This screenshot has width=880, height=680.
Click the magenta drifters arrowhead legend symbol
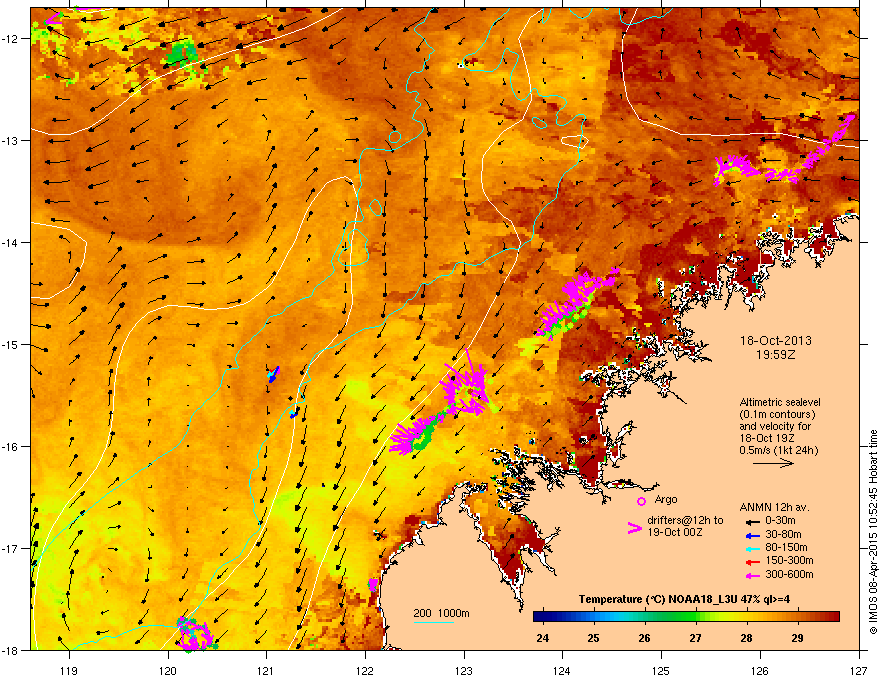click(634, 528)
